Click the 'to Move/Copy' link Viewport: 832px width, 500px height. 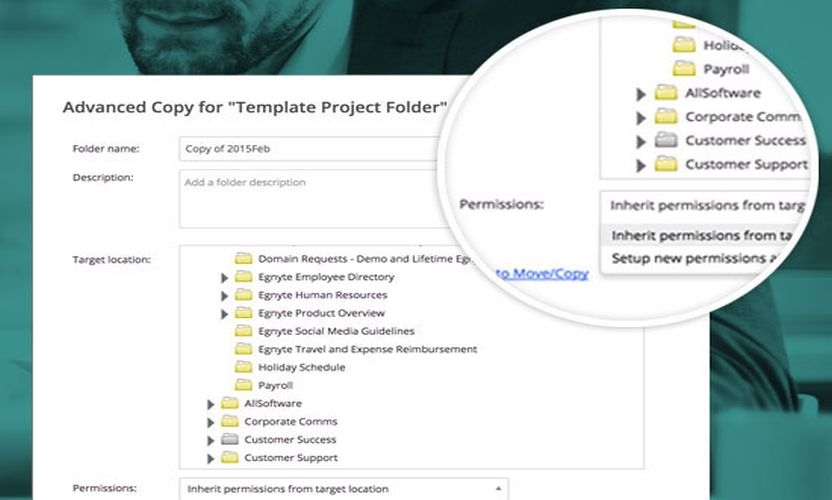click(543, 273)
